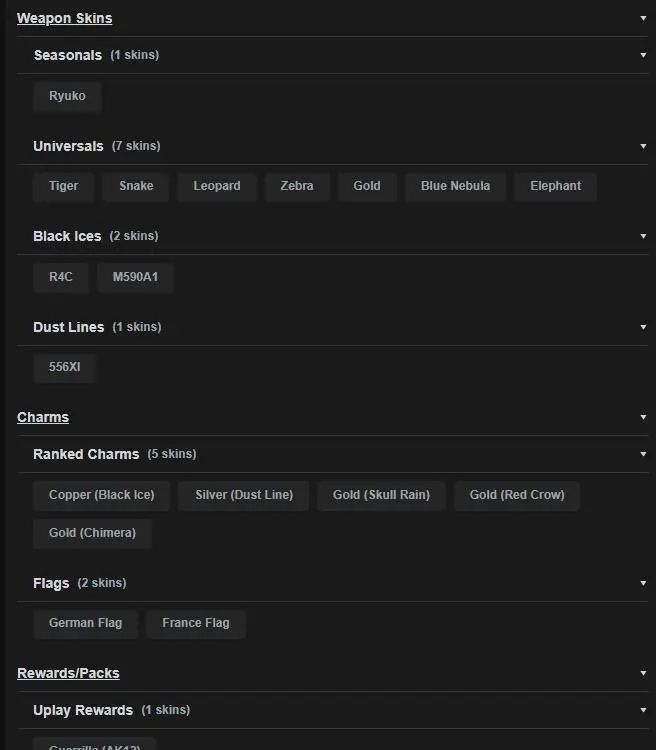Collapse the Ranked Charms category arrow
This screenshot has width=656, height=750.
(x=643, y=454)
